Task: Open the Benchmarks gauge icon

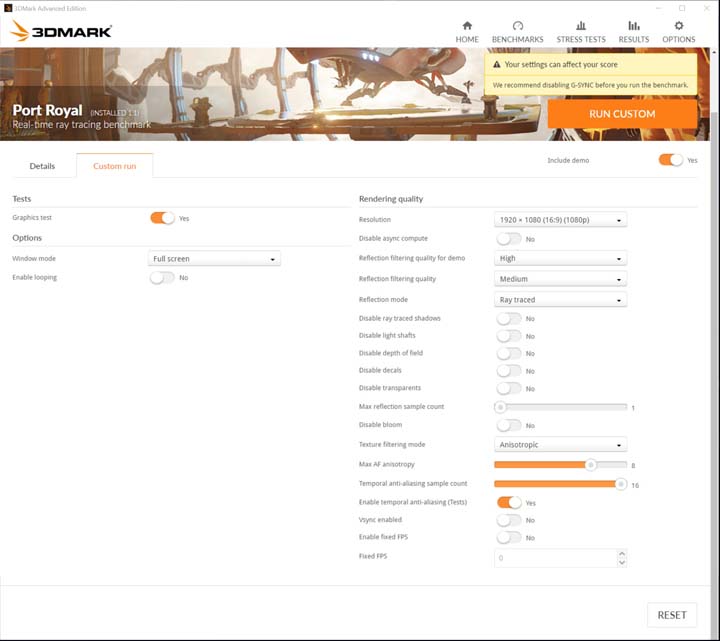Action: click(518, 26)
